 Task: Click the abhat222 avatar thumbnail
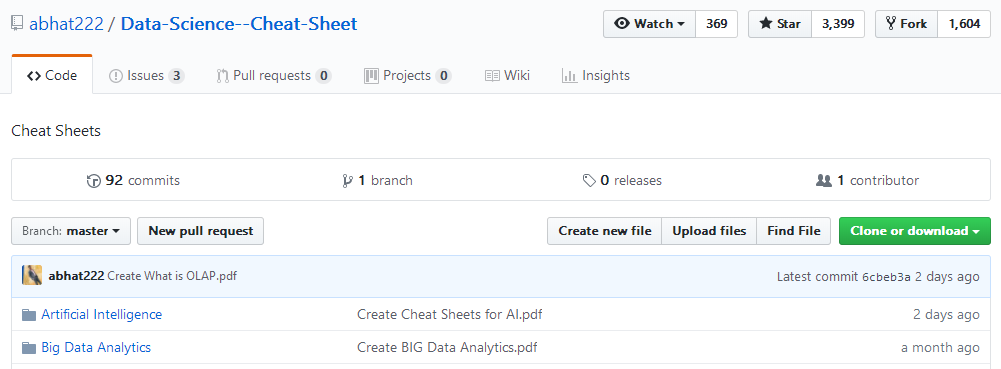32,275
